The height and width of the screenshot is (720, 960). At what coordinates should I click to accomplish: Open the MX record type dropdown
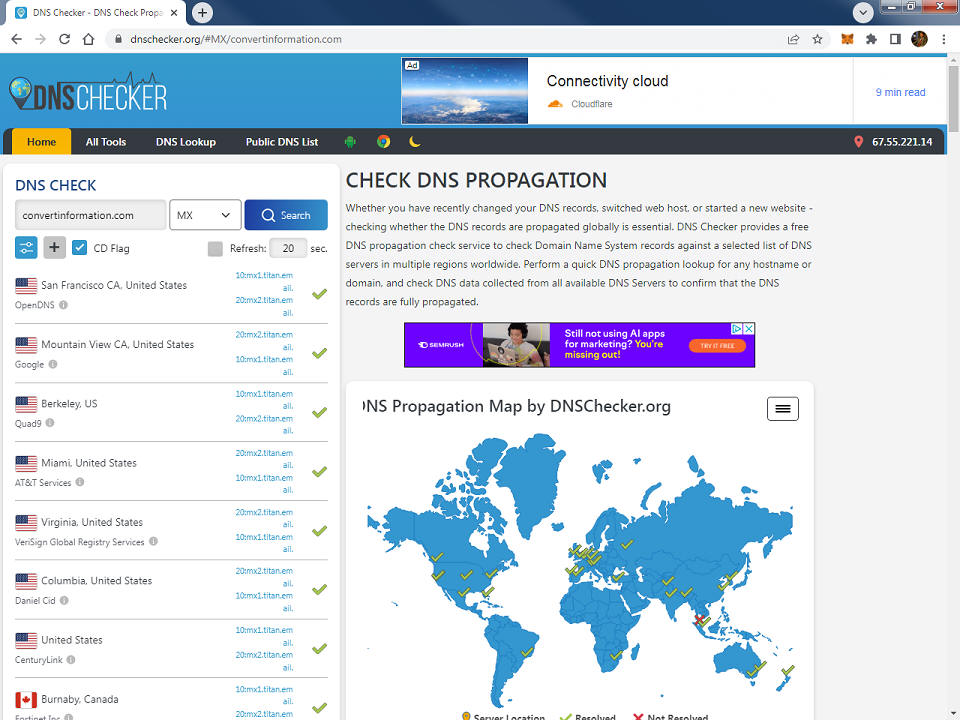205,215
